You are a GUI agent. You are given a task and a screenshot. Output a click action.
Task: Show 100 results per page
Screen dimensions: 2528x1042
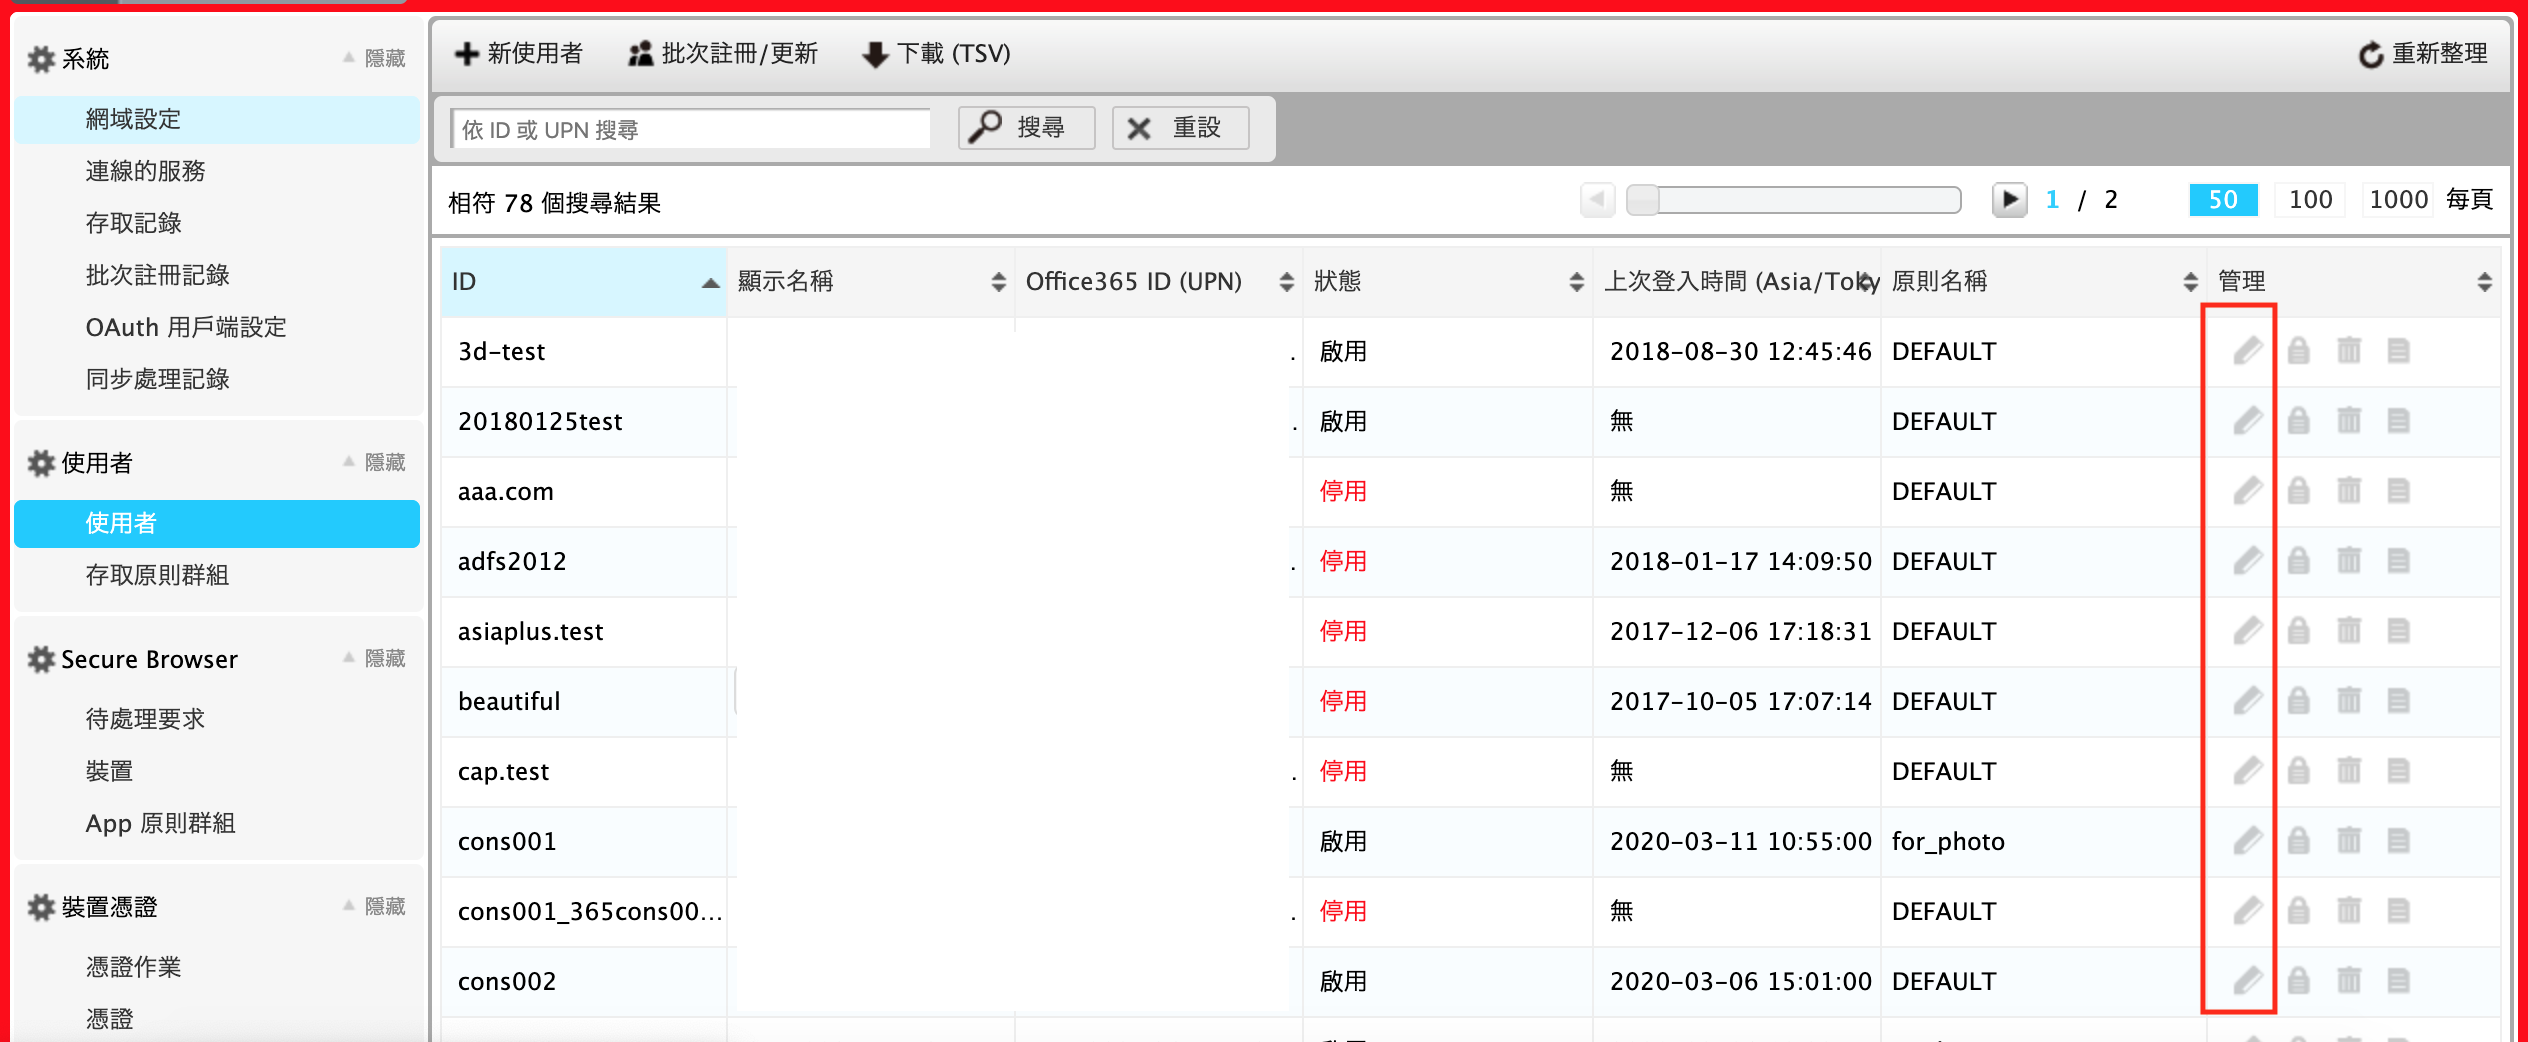pyautogui.click(x=2310, y=200)
